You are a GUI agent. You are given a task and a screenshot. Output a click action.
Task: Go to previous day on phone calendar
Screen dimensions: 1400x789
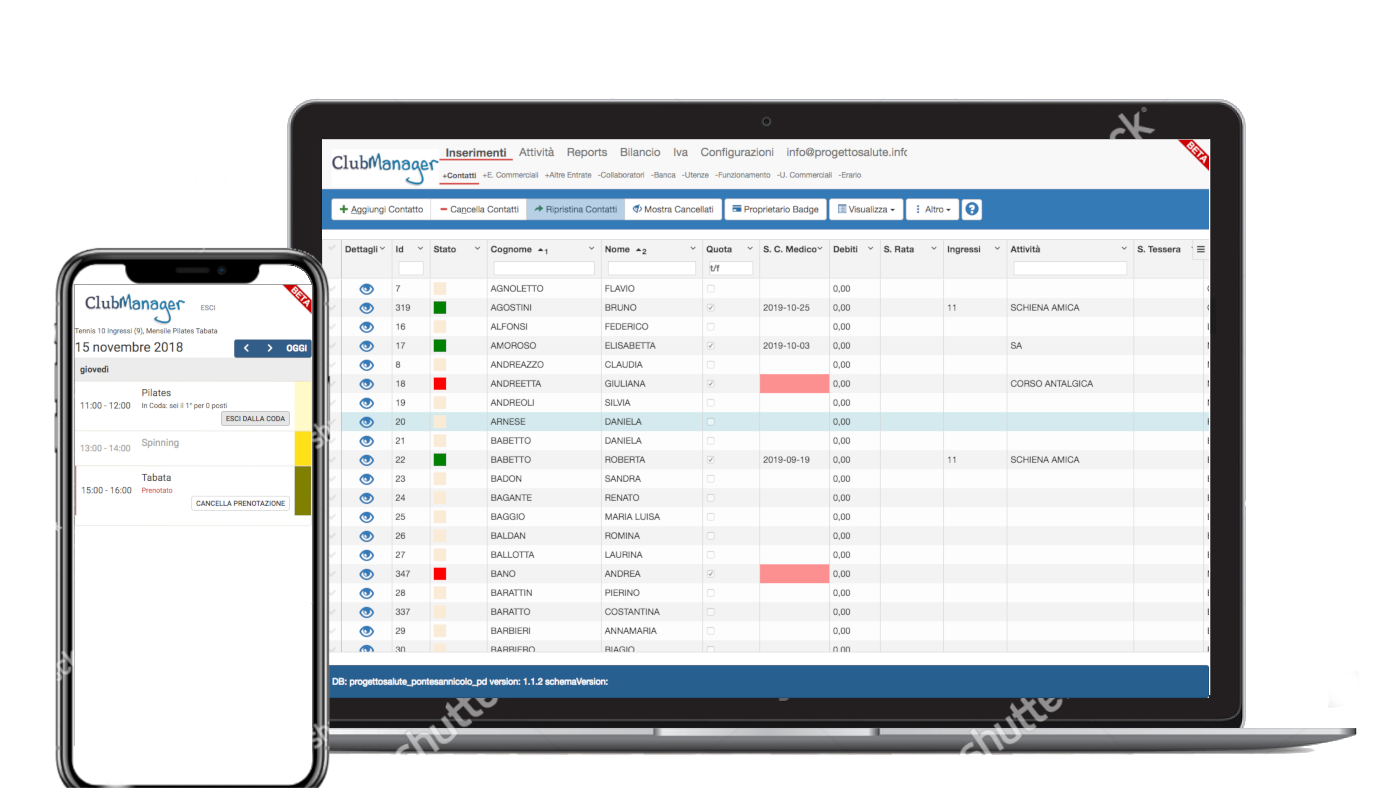click(x=247, y=348)
